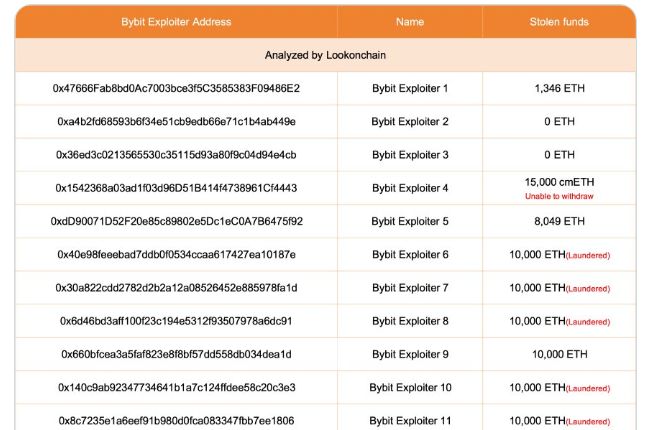652x430 pixels.
Task: Click the Stolen funds column header
Action: click(x=559, y=22)
